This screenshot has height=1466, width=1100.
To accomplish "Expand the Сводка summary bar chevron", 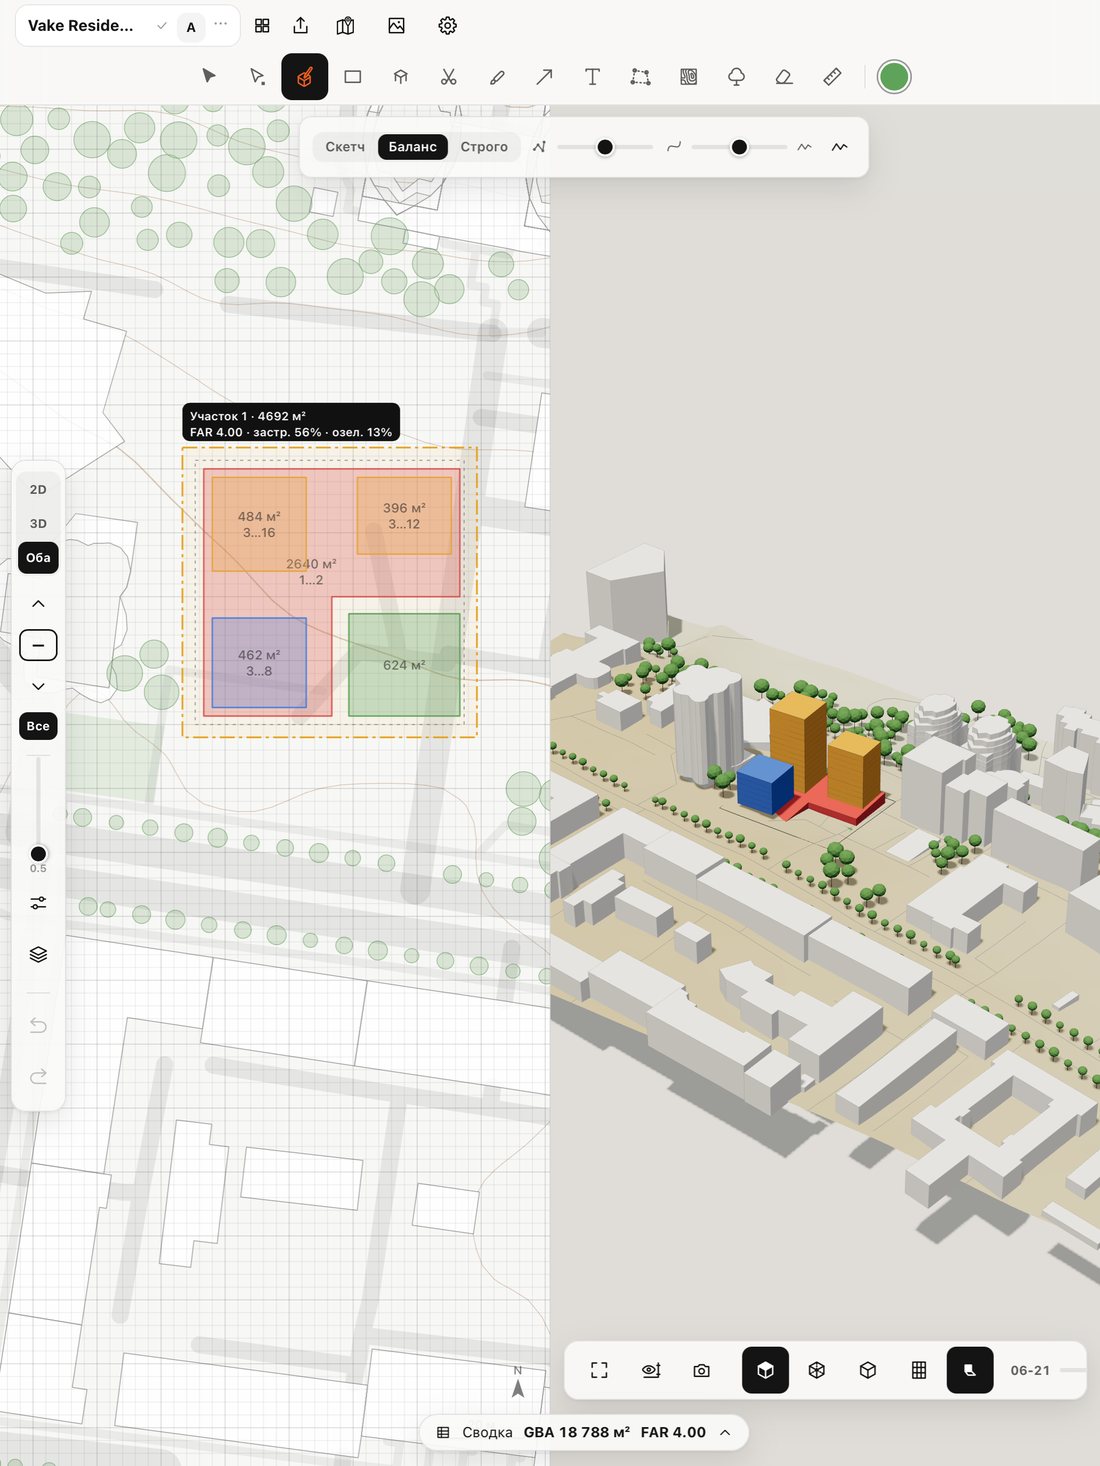I will coord(725,1432).
